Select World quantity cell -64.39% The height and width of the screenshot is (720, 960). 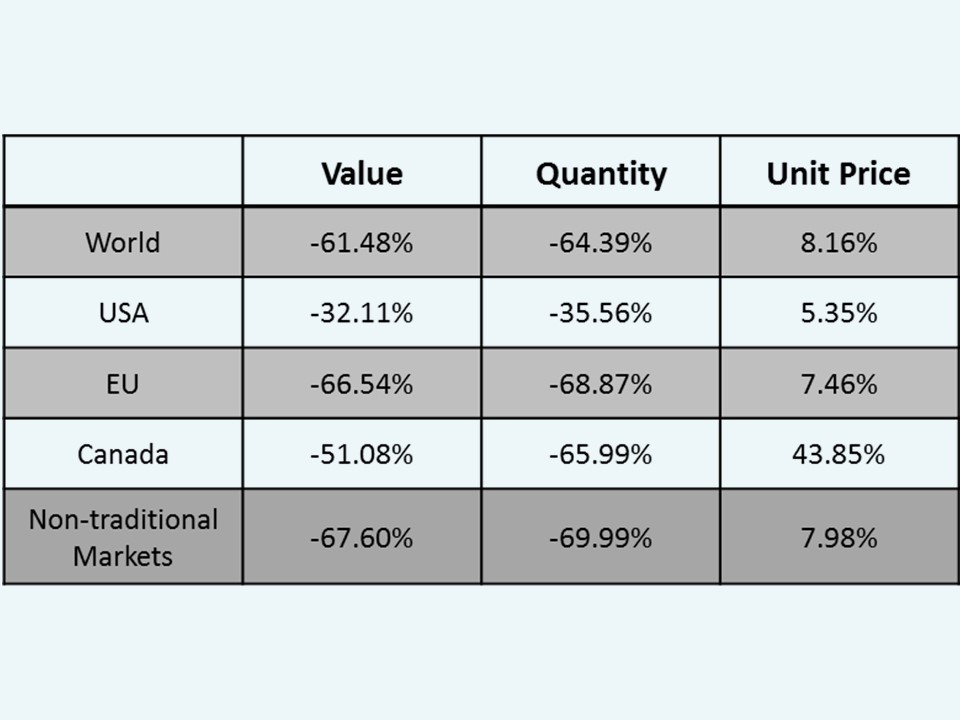tap(600, 242)
